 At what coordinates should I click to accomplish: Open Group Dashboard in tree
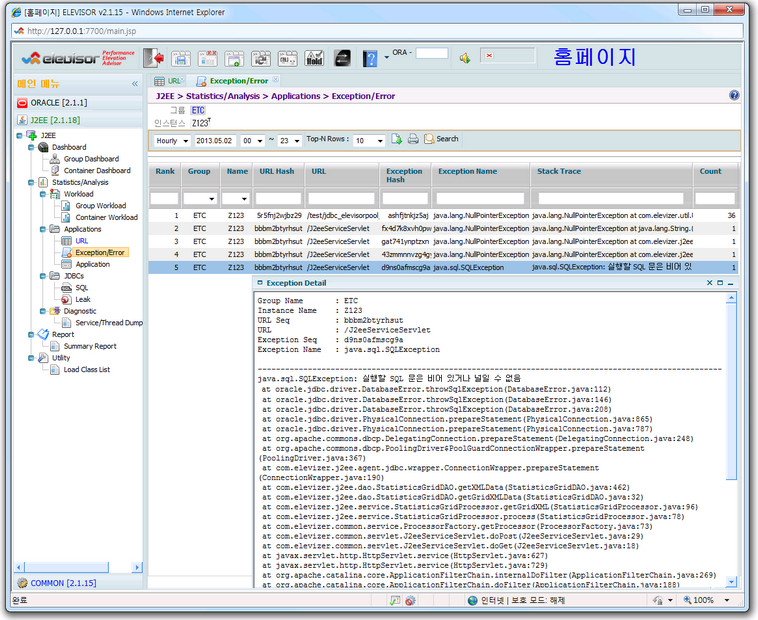coord(91,159)
